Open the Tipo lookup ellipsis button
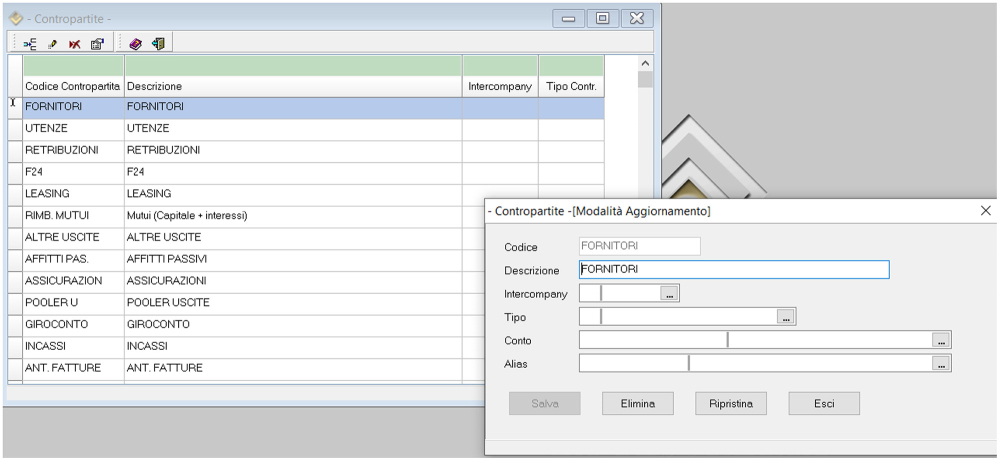This screenshot has width=1000, height=462. [x=788, y=317]
